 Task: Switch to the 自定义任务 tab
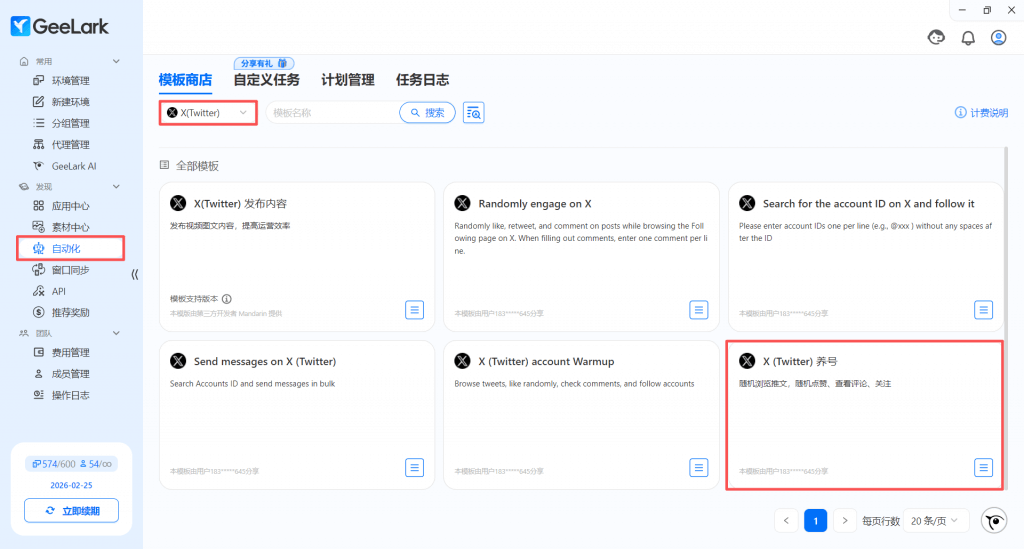[x=266, y=80]
